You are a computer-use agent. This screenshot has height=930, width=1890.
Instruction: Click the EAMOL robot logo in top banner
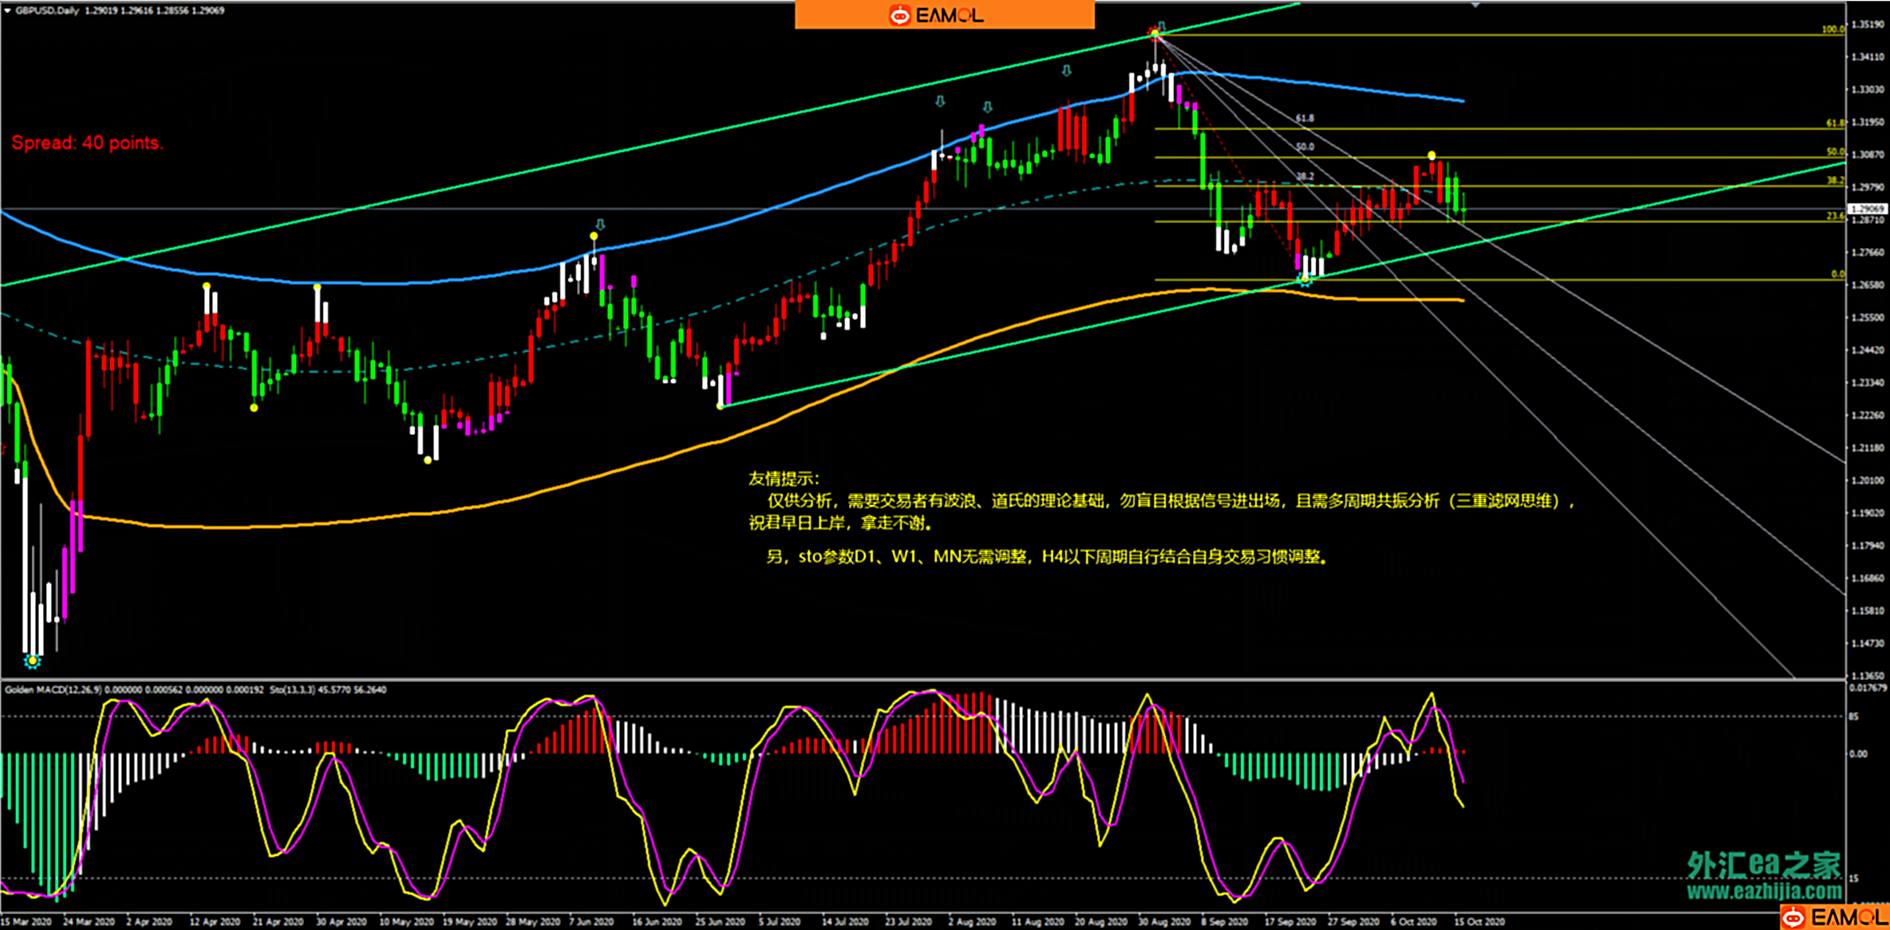pyautogui.click(x=900, y=15)
